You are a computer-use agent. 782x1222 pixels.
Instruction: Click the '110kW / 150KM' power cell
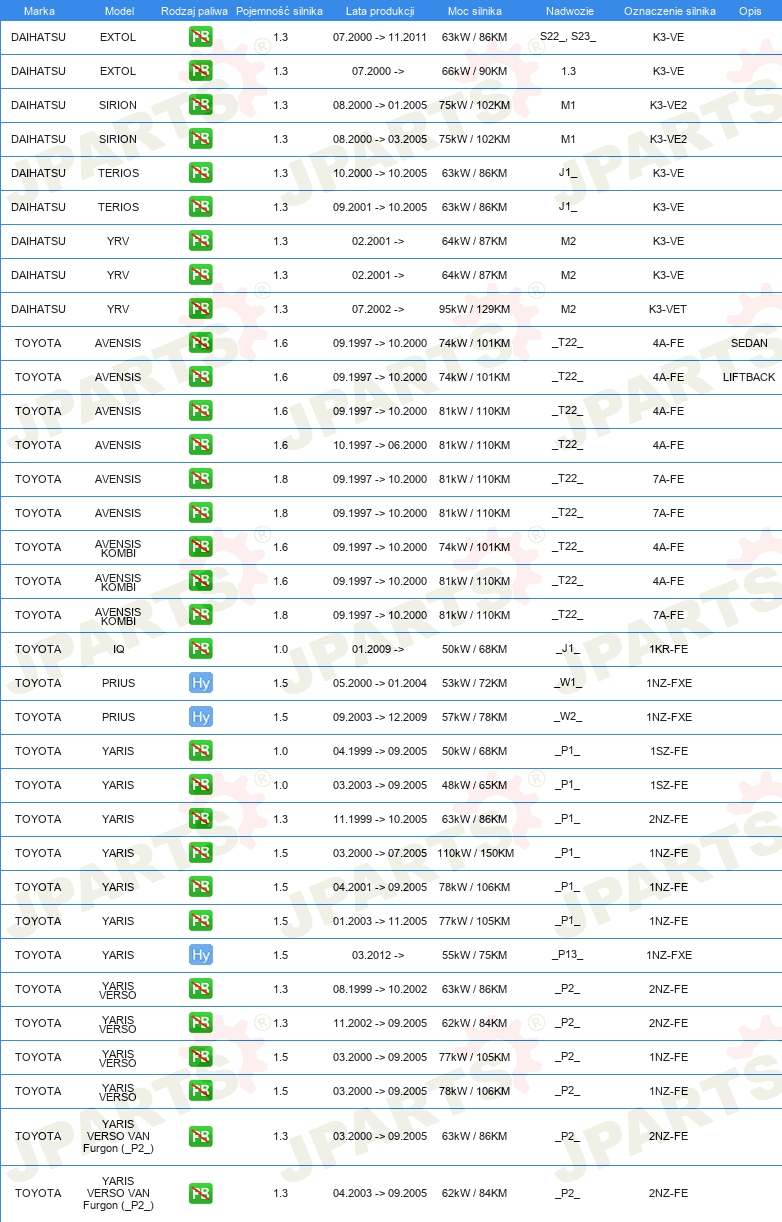coord(474,853)
